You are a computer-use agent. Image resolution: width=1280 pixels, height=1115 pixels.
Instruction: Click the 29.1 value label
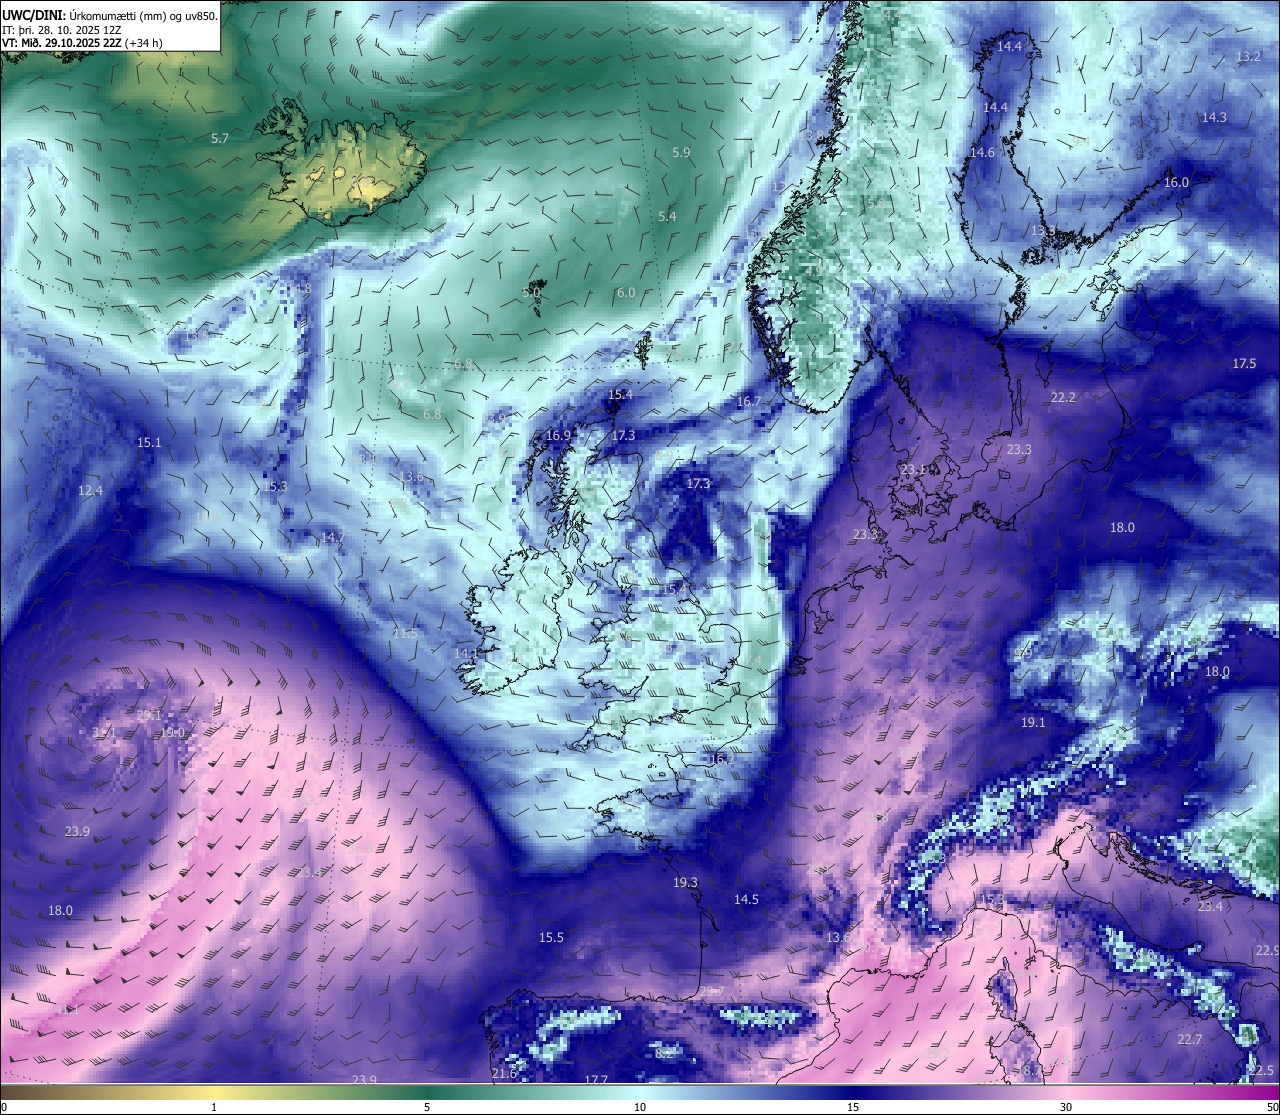tap(149, 716)
